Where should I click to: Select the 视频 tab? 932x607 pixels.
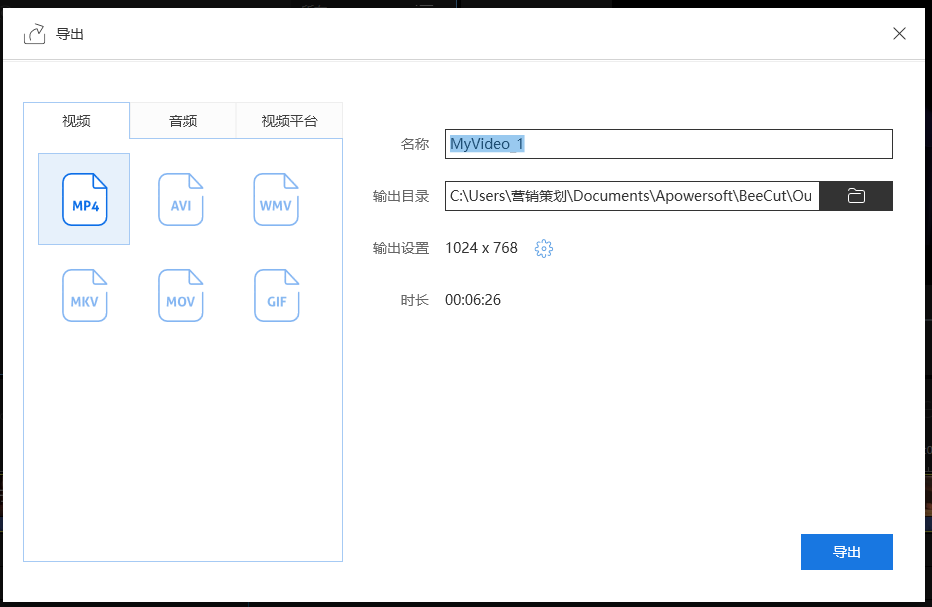coord(77,120)
